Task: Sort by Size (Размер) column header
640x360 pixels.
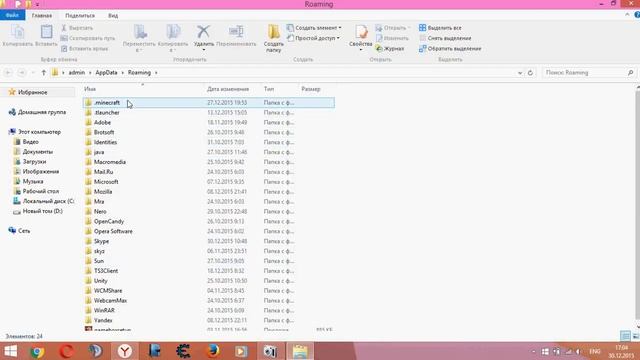Action: tap(311, 89)
